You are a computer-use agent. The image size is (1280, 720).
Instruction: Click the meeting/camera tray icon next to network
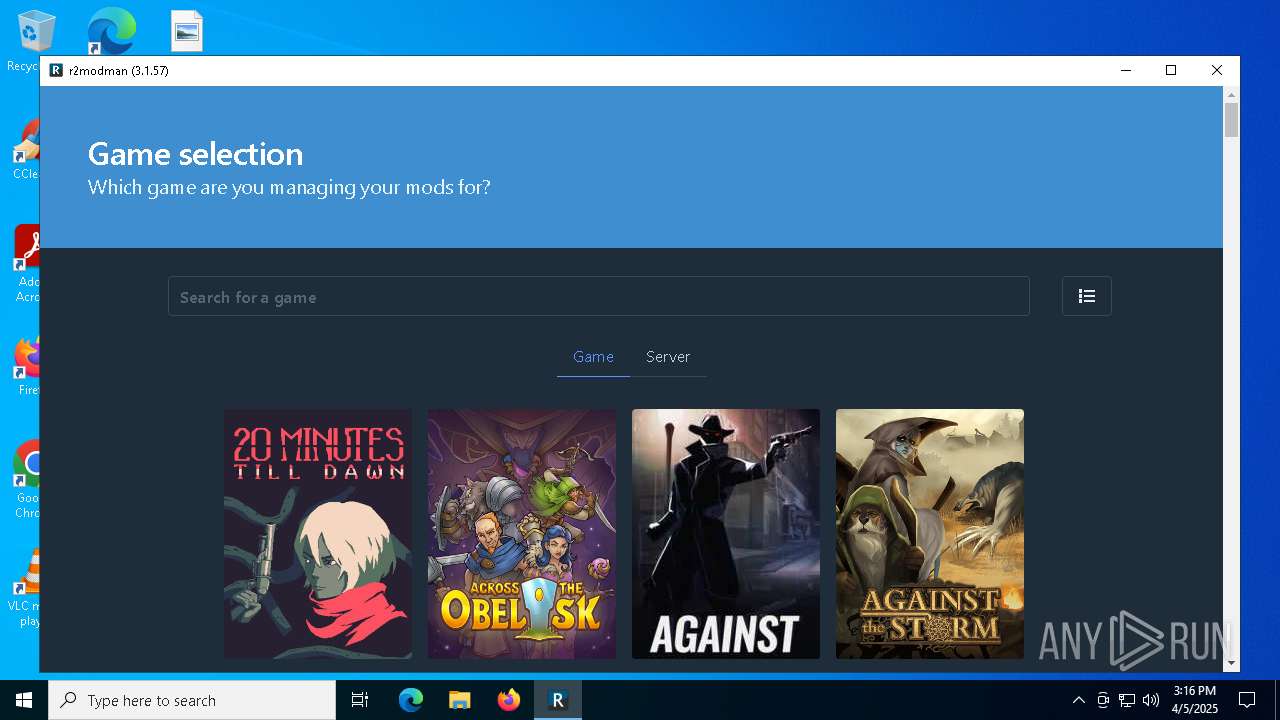click(x=1103, y=700)
